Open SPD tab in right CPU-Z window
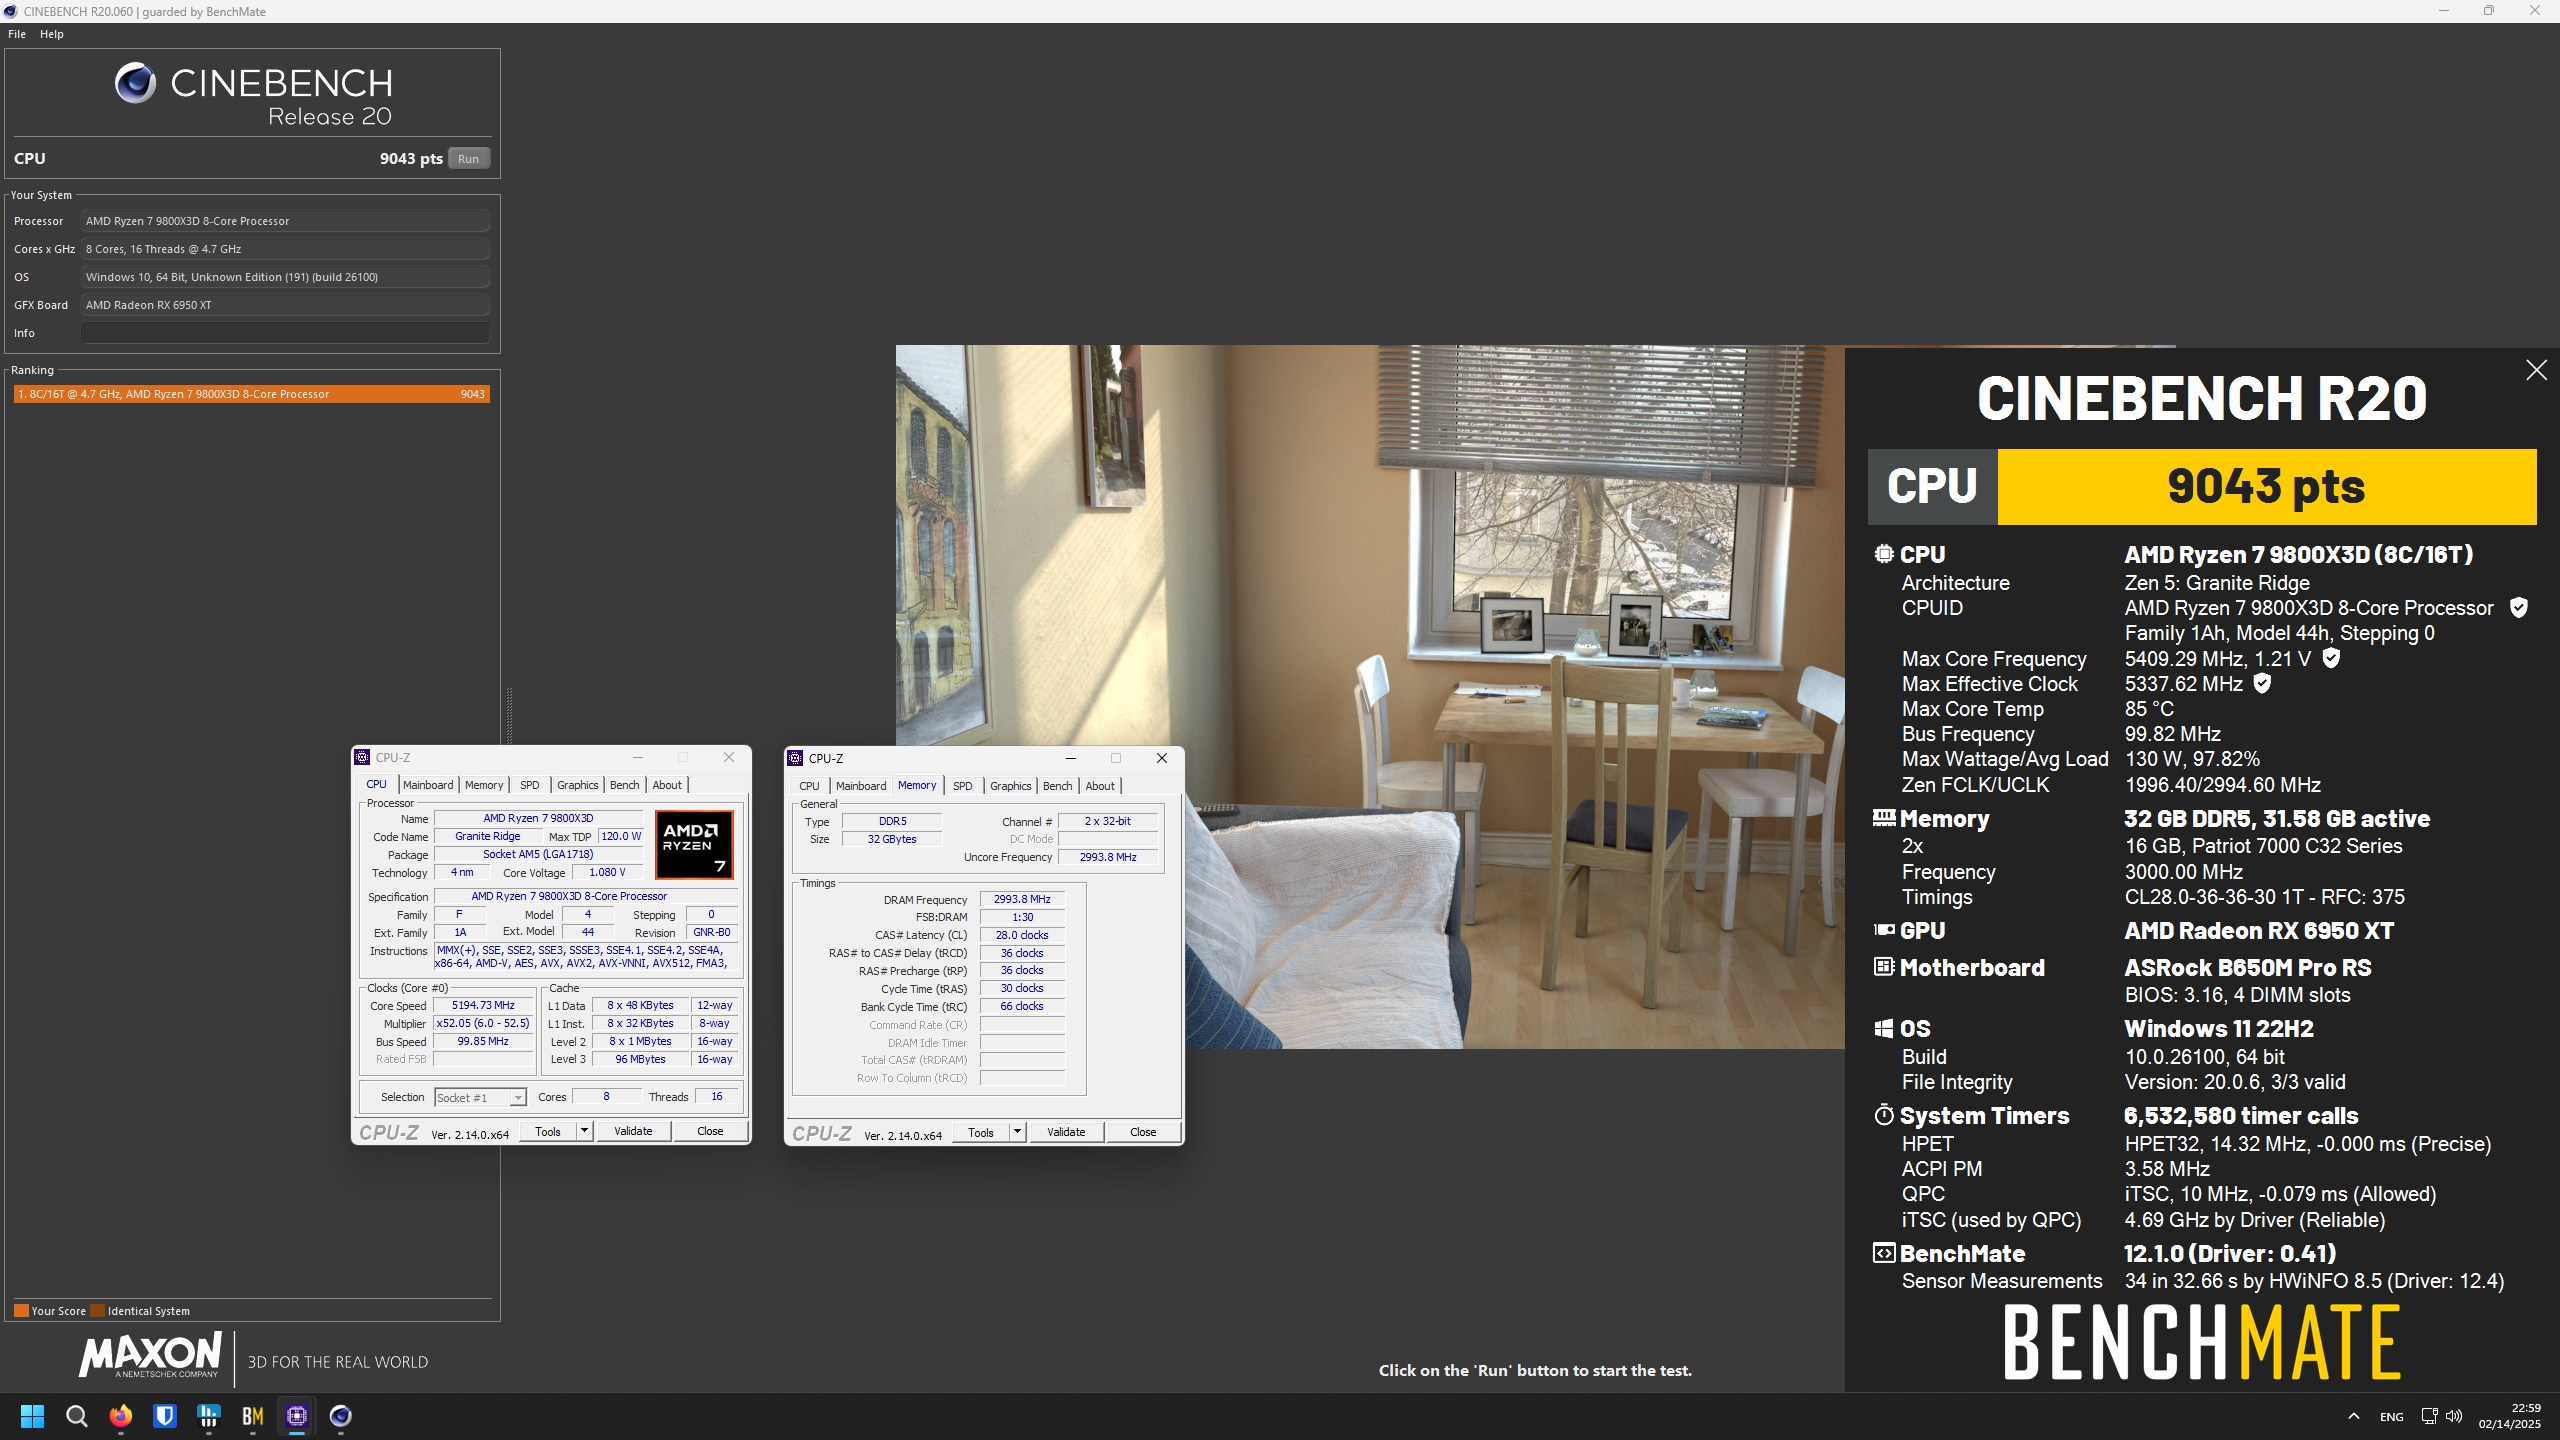2560x1440 pixels. [963, 786]
